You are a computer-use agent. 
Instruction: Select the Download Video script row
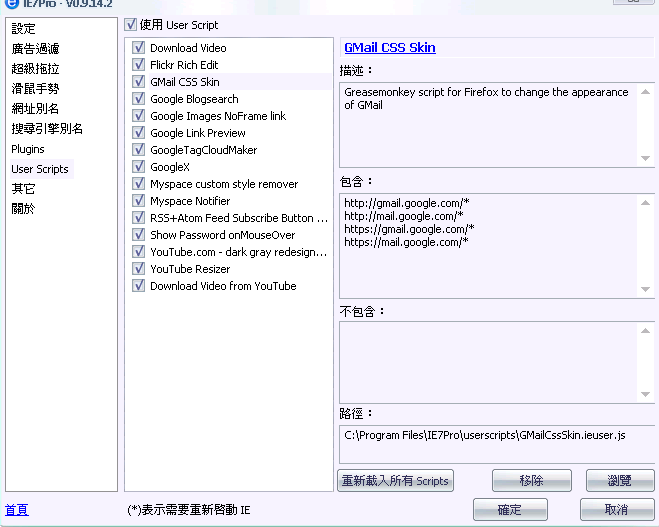tap(188, 48)
